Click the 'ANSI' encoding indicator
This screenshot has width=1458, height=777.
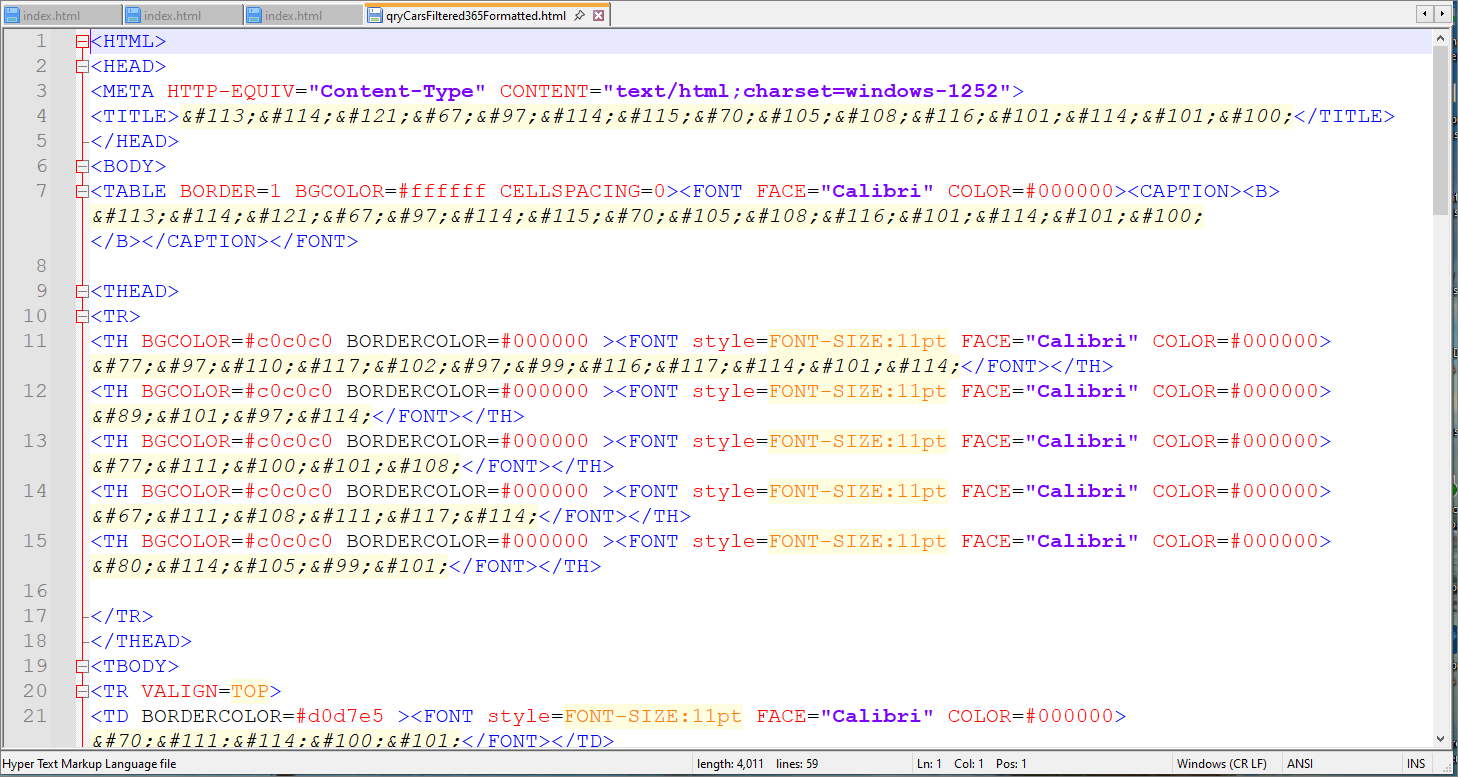click(x=1299, y=764)
